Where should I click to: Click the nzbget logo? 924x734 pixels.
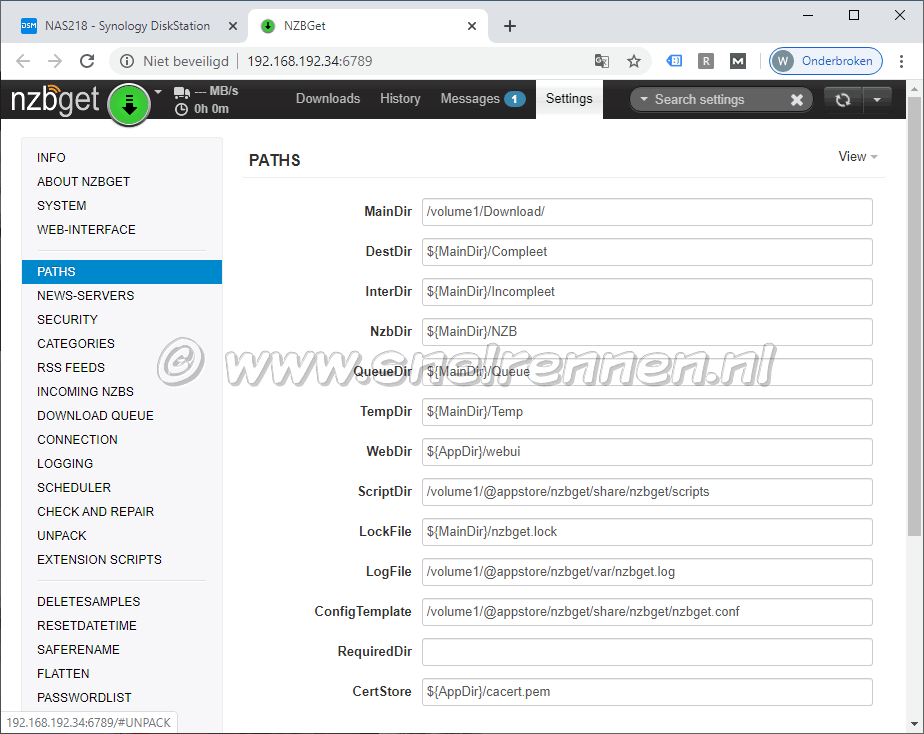[55, 100]
